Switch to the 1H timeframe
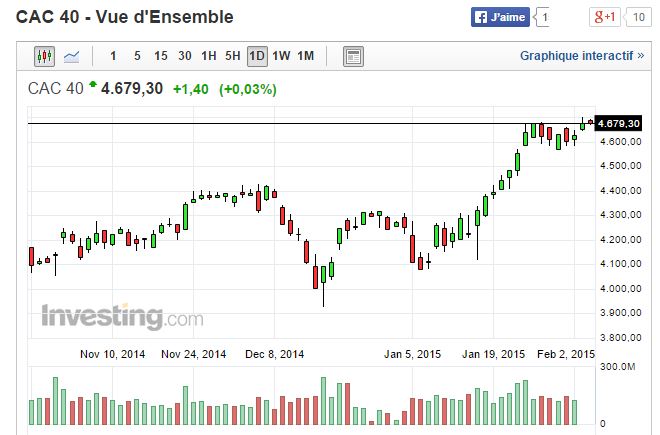 (x=209, y=56)
